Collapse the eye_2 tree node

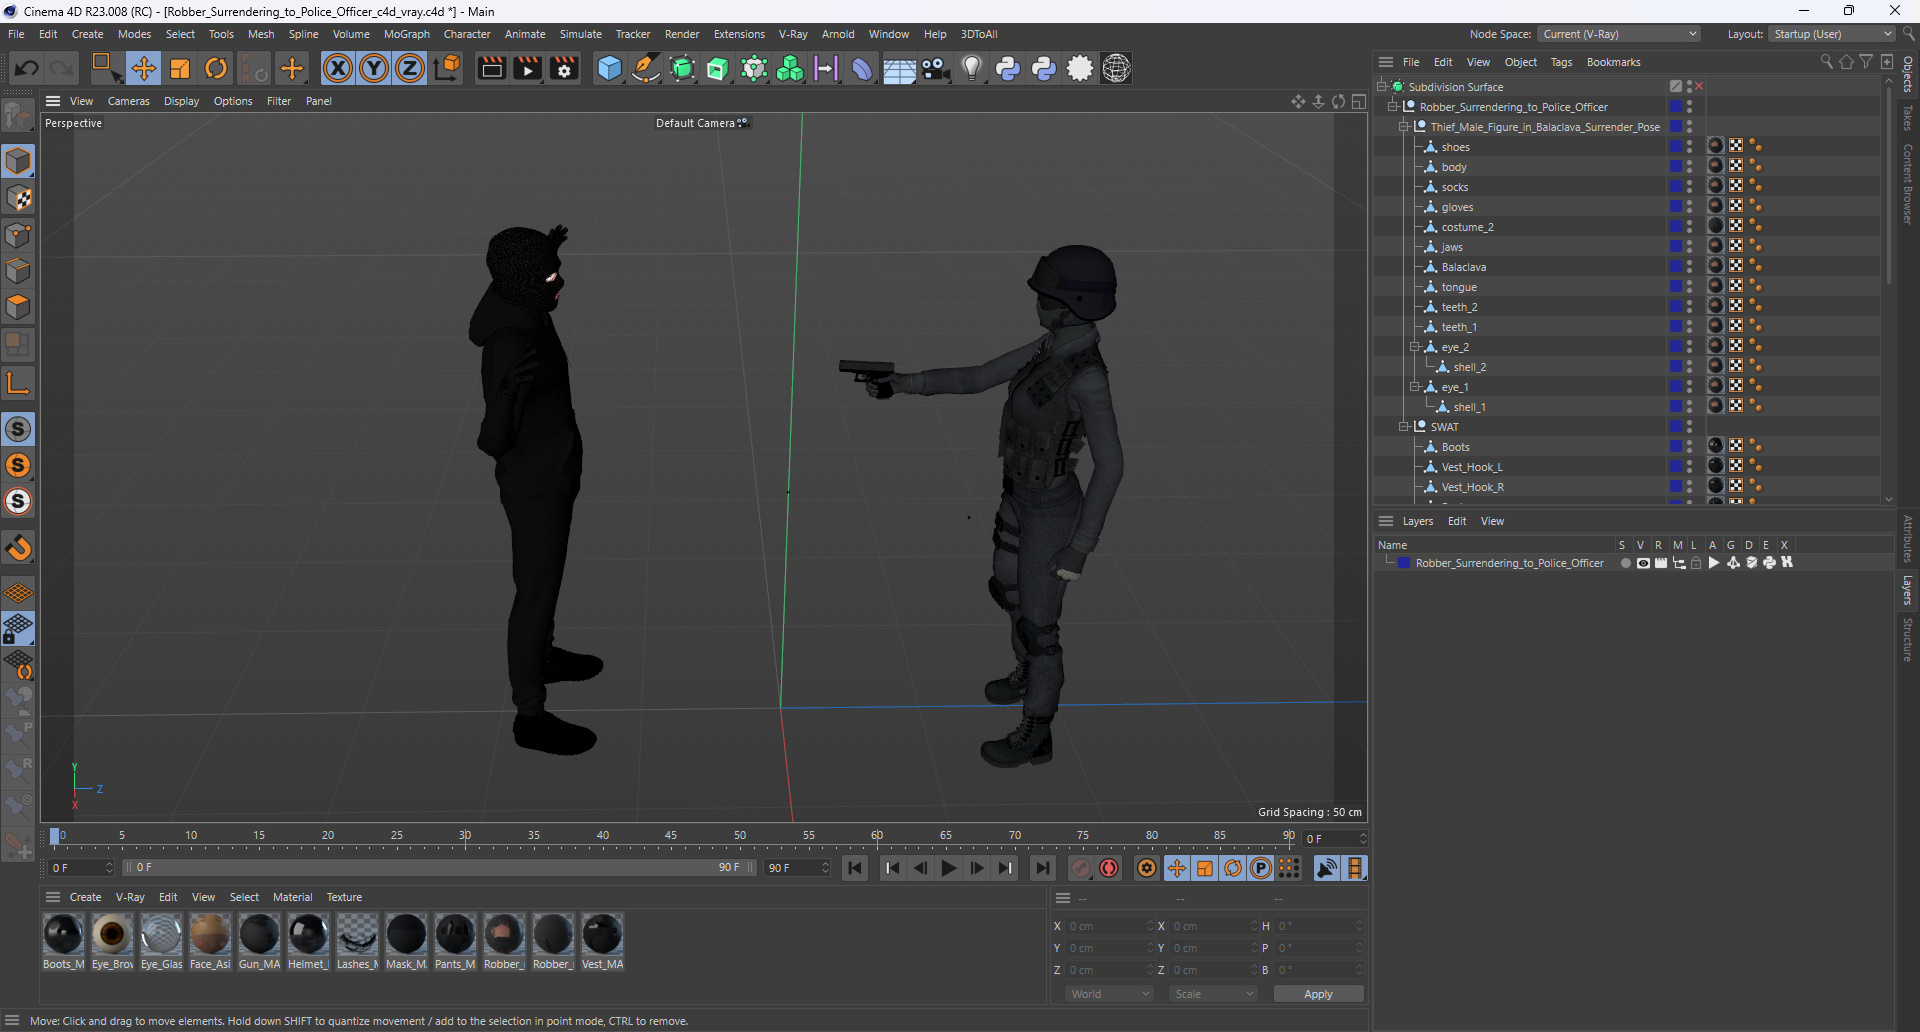point(1415,347)
